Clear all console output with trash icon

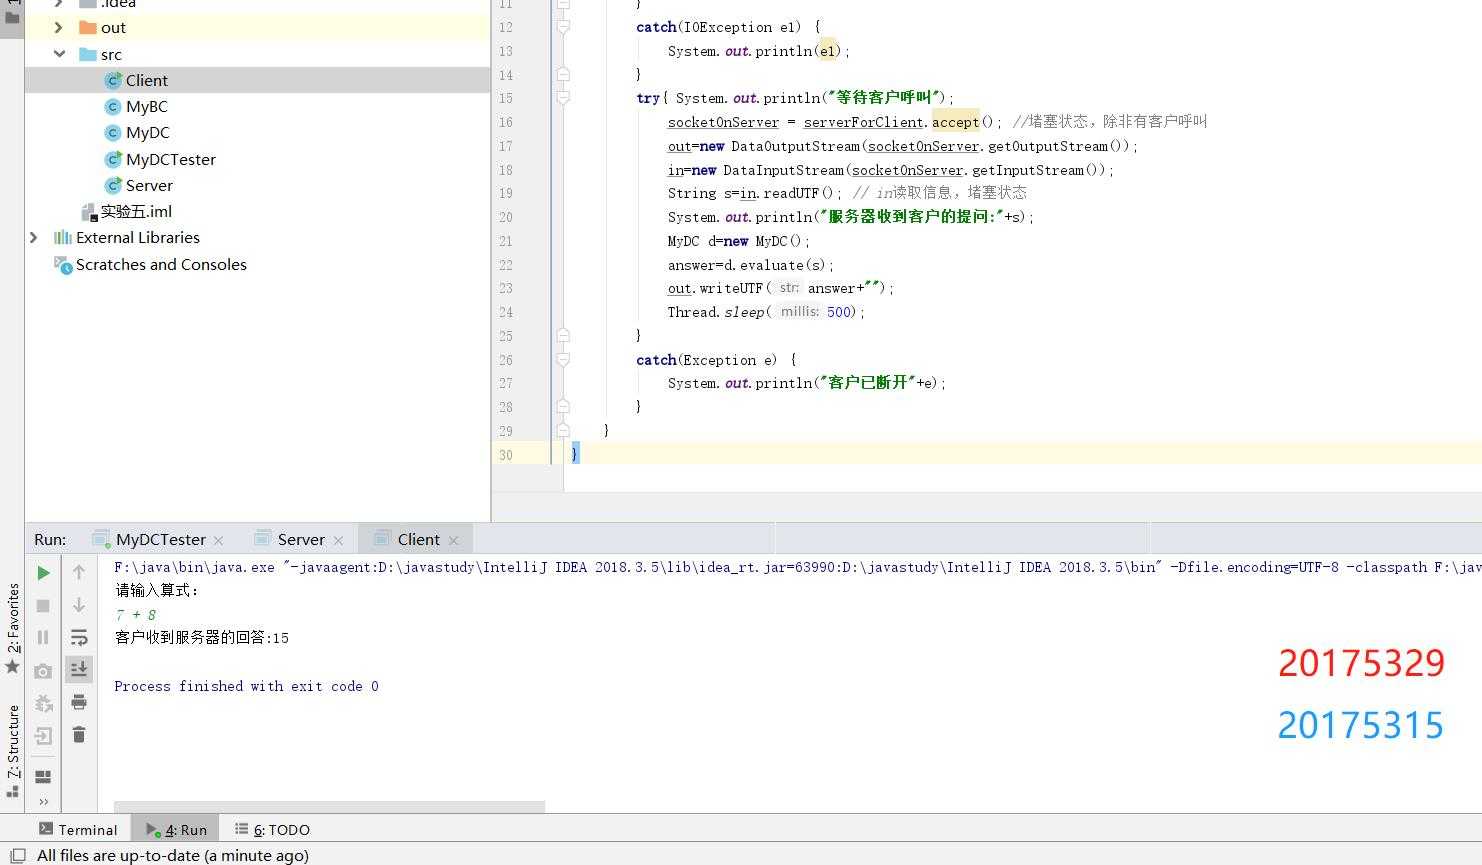tap(79, 735)
